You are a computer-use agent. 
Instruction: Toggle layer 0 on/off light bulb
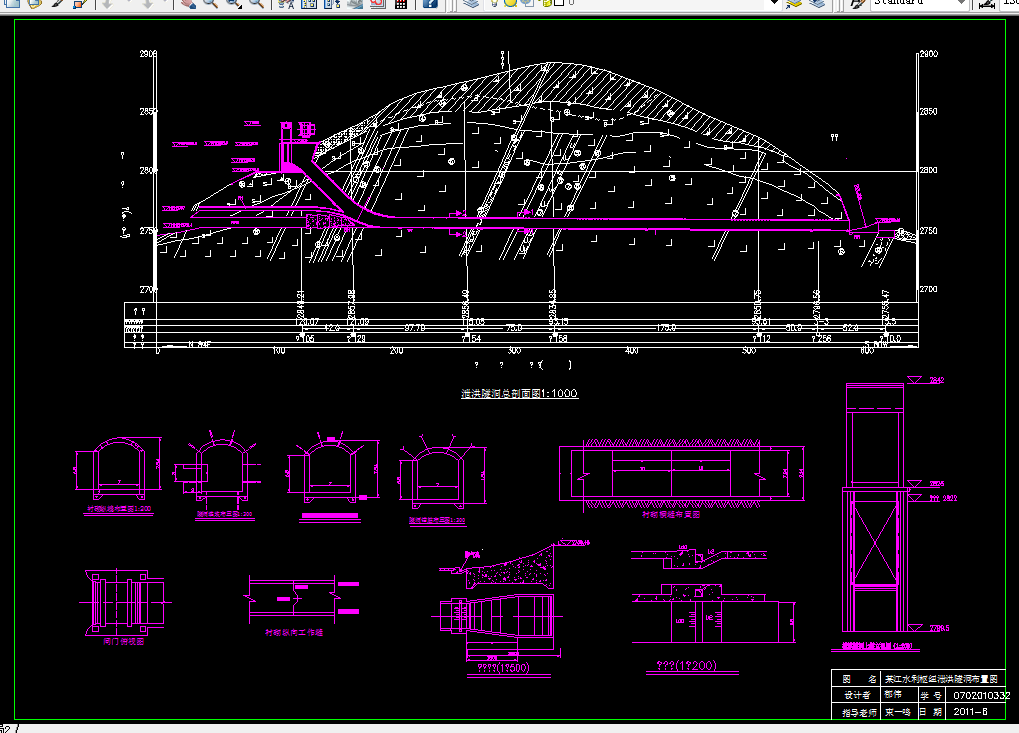495,3
